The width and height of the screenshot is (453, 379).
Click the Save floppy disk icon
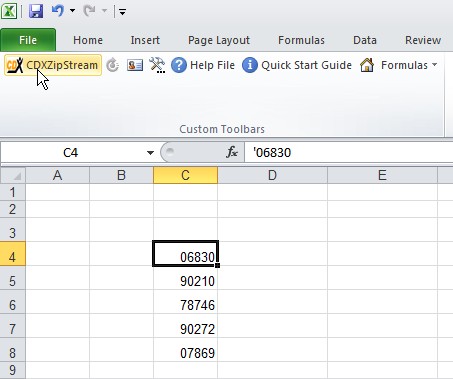click(36, 11)
